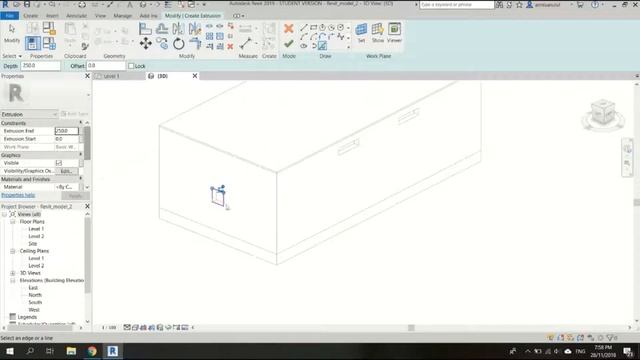Open the Insert ribbon tab
The image size is (640, 360).
52,16
